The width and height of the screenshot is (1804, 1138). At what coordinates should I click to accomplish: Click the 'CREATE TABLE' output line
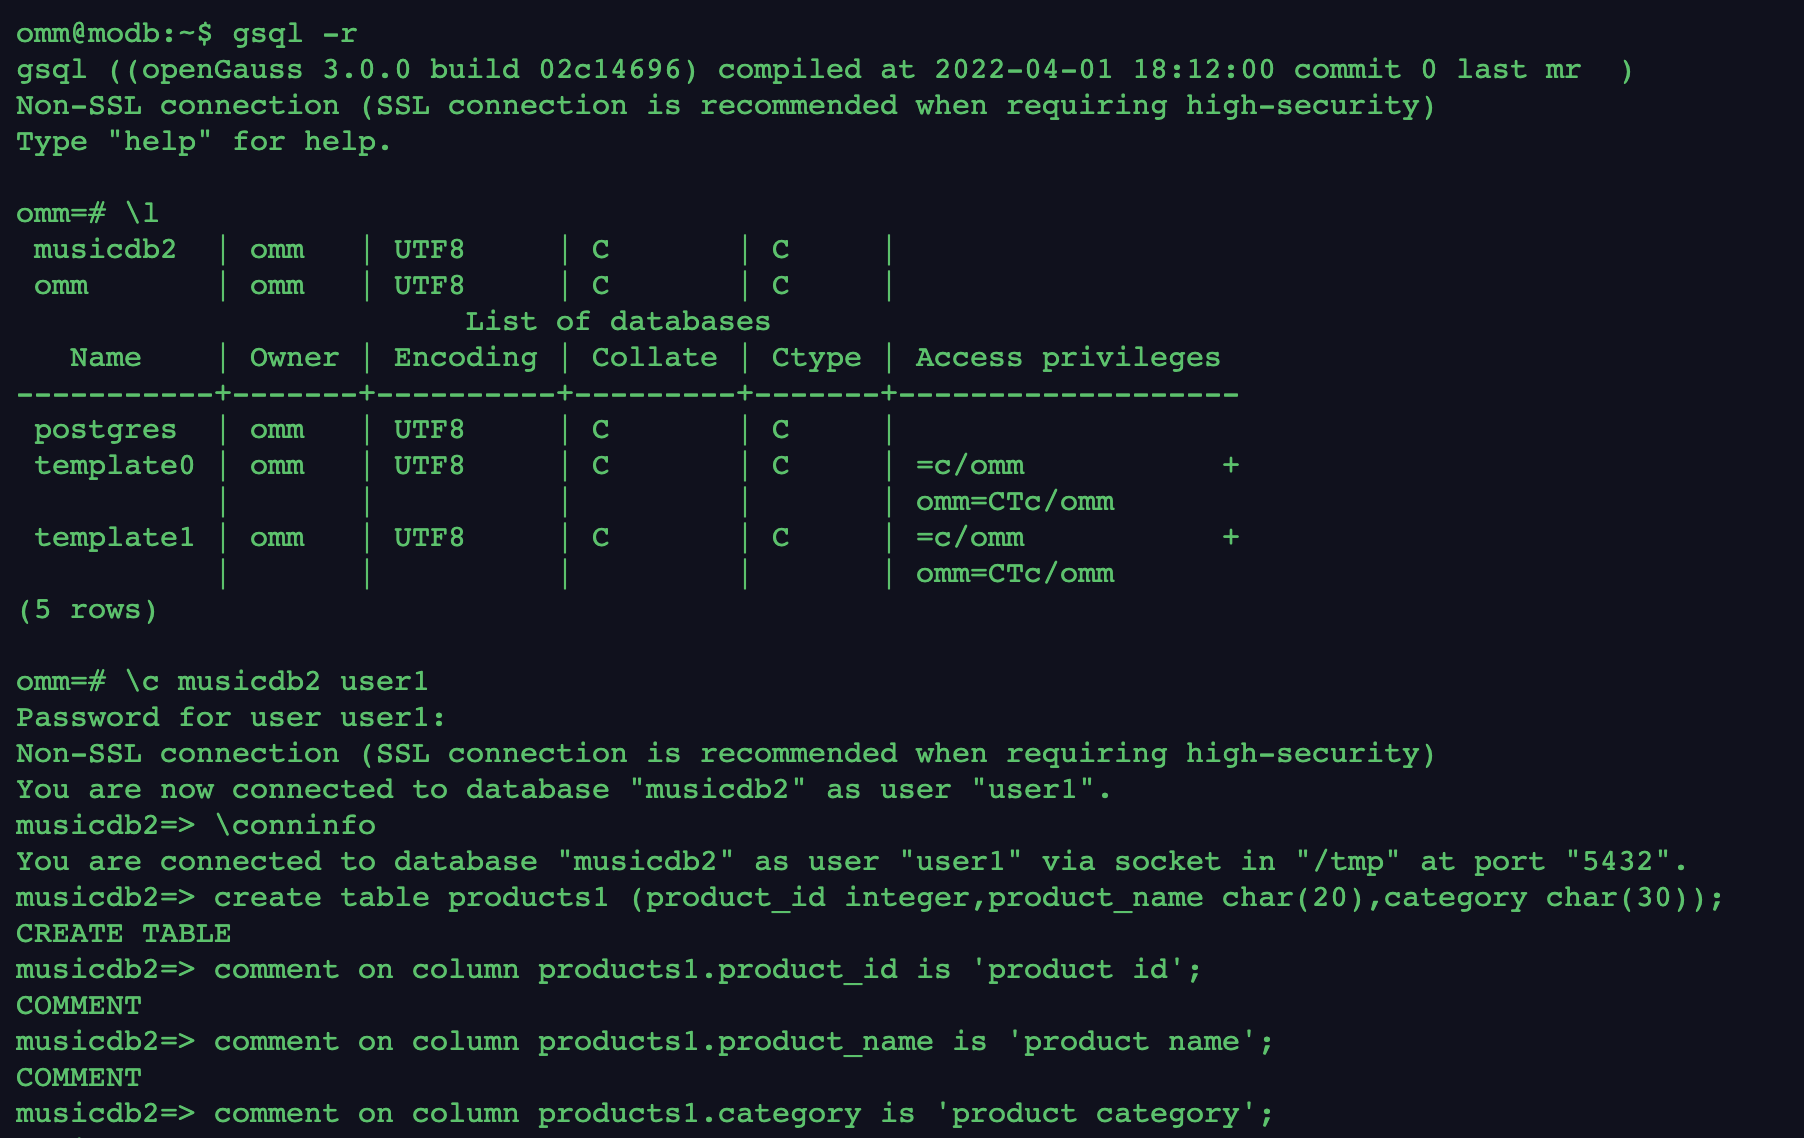(x=123, y=934)
